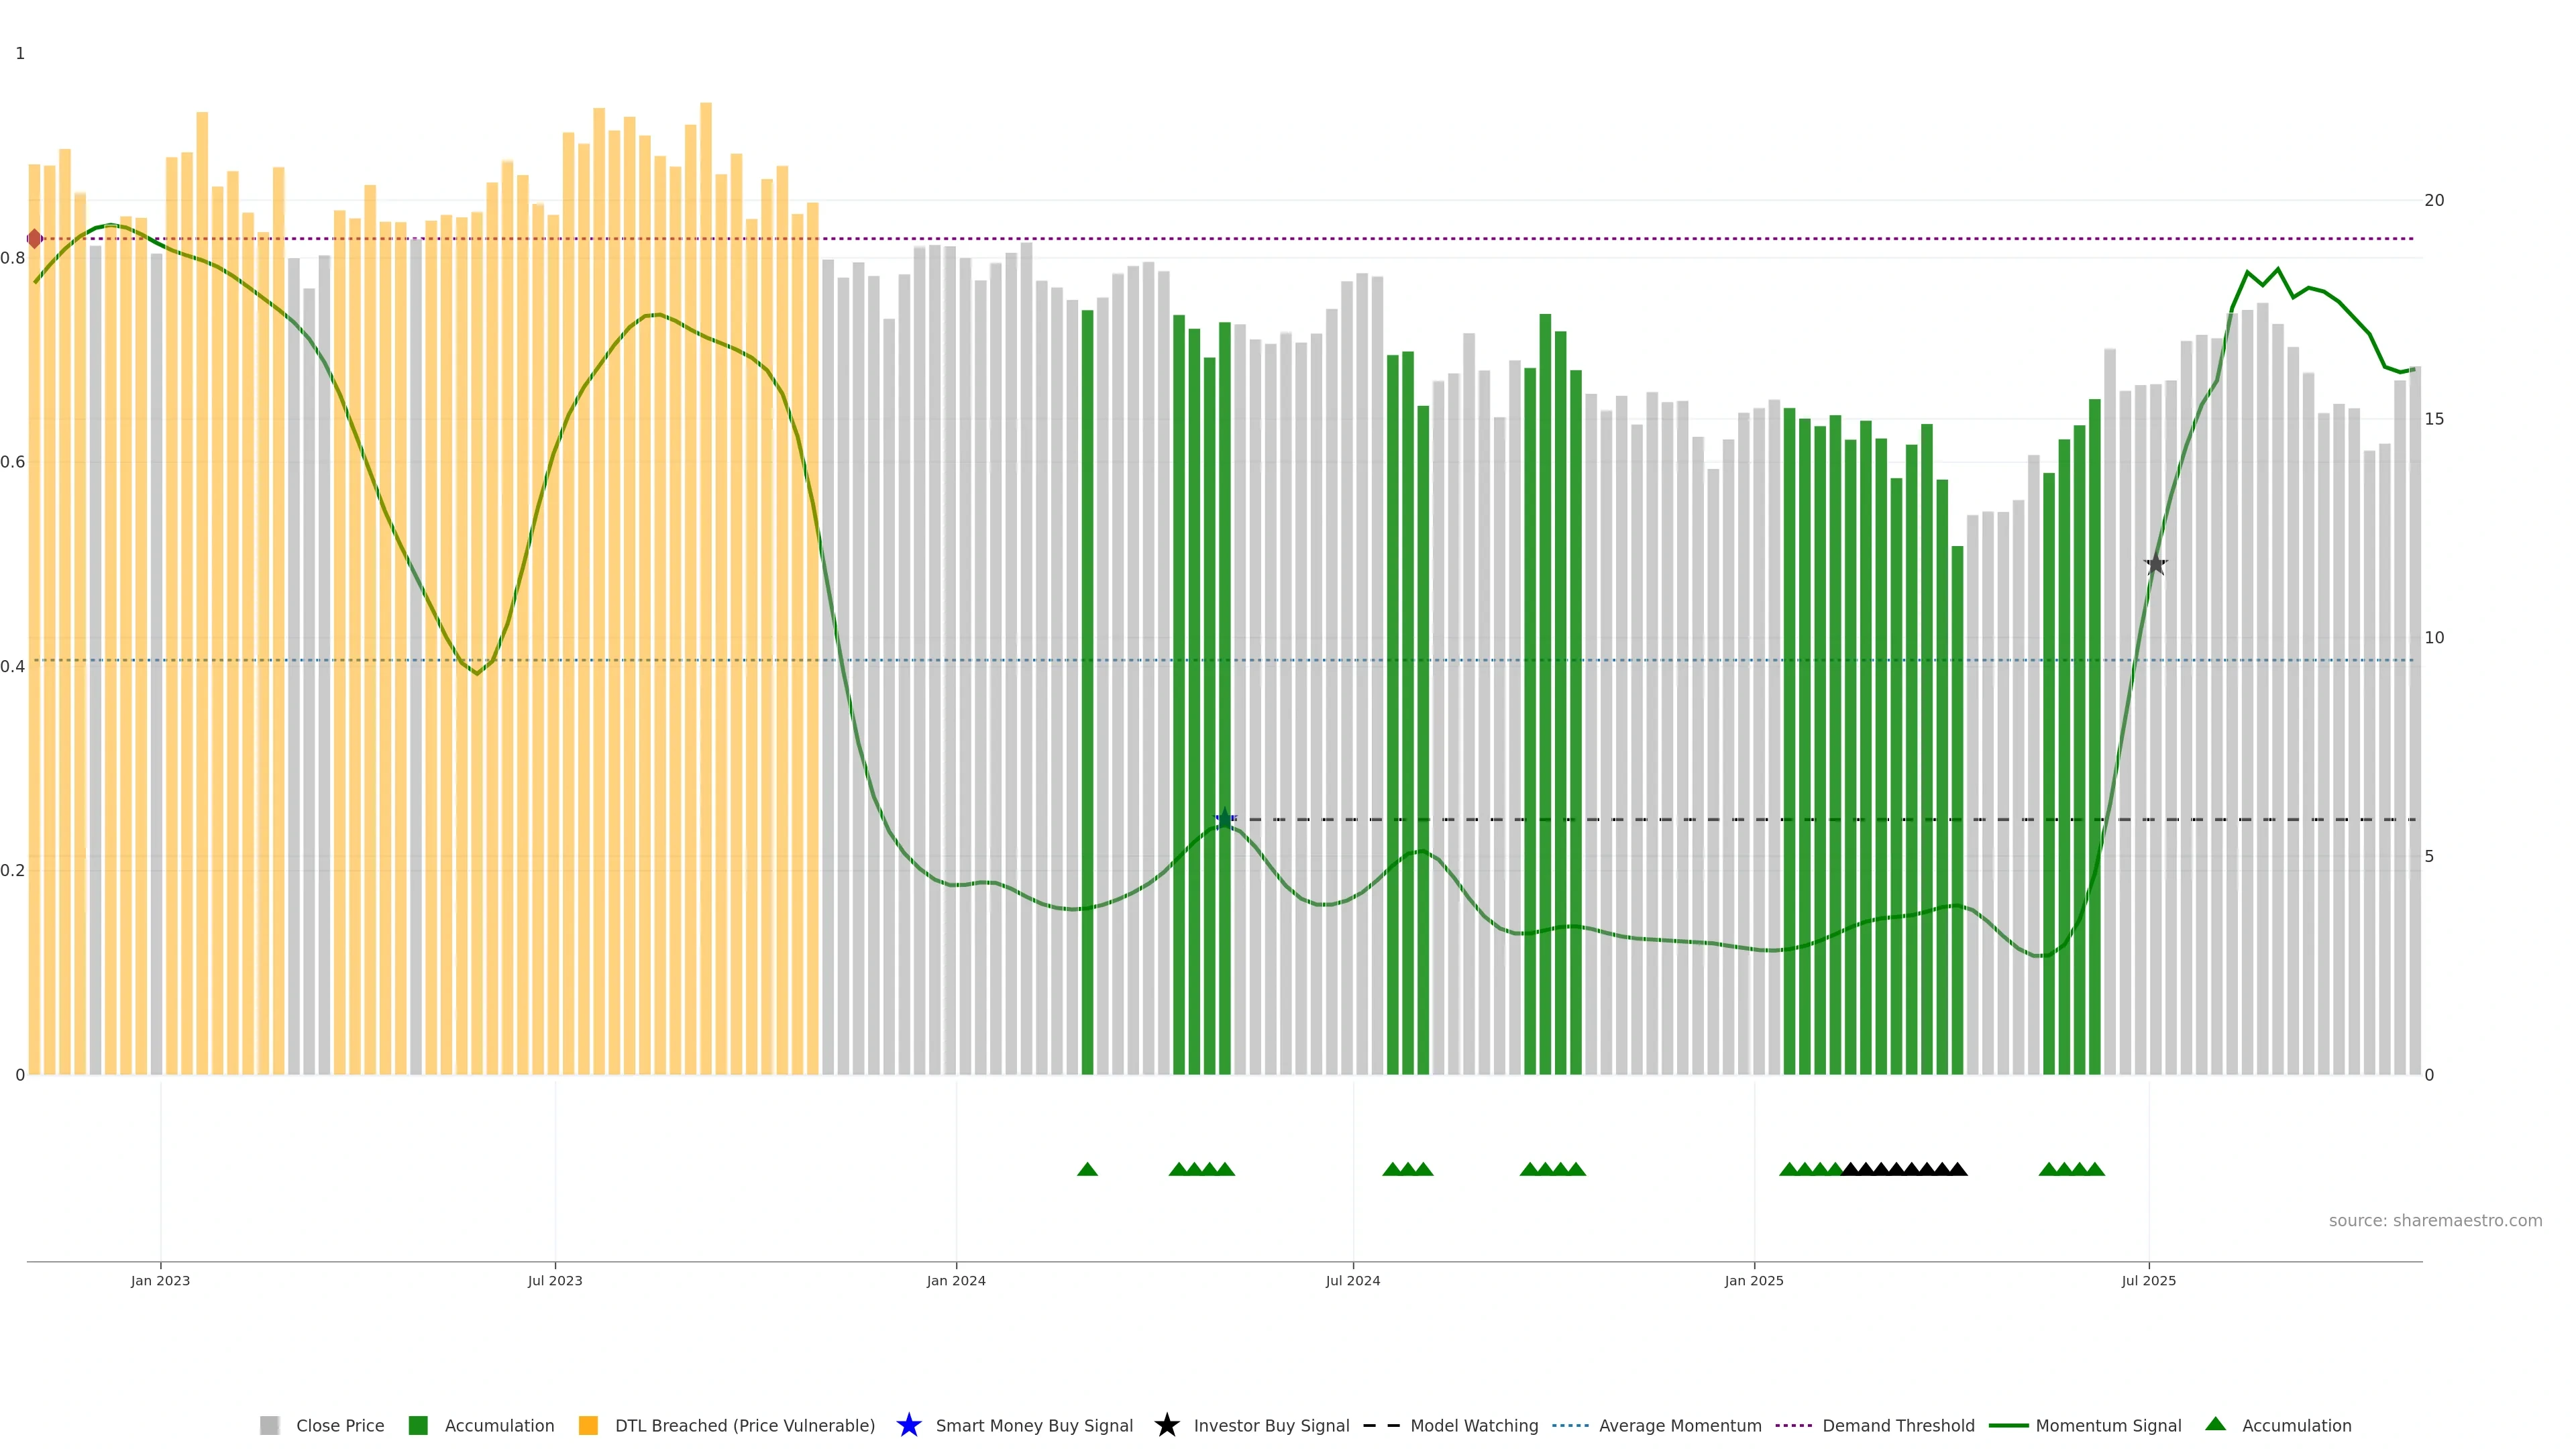Click the first black triangle below chart

1850,1169
